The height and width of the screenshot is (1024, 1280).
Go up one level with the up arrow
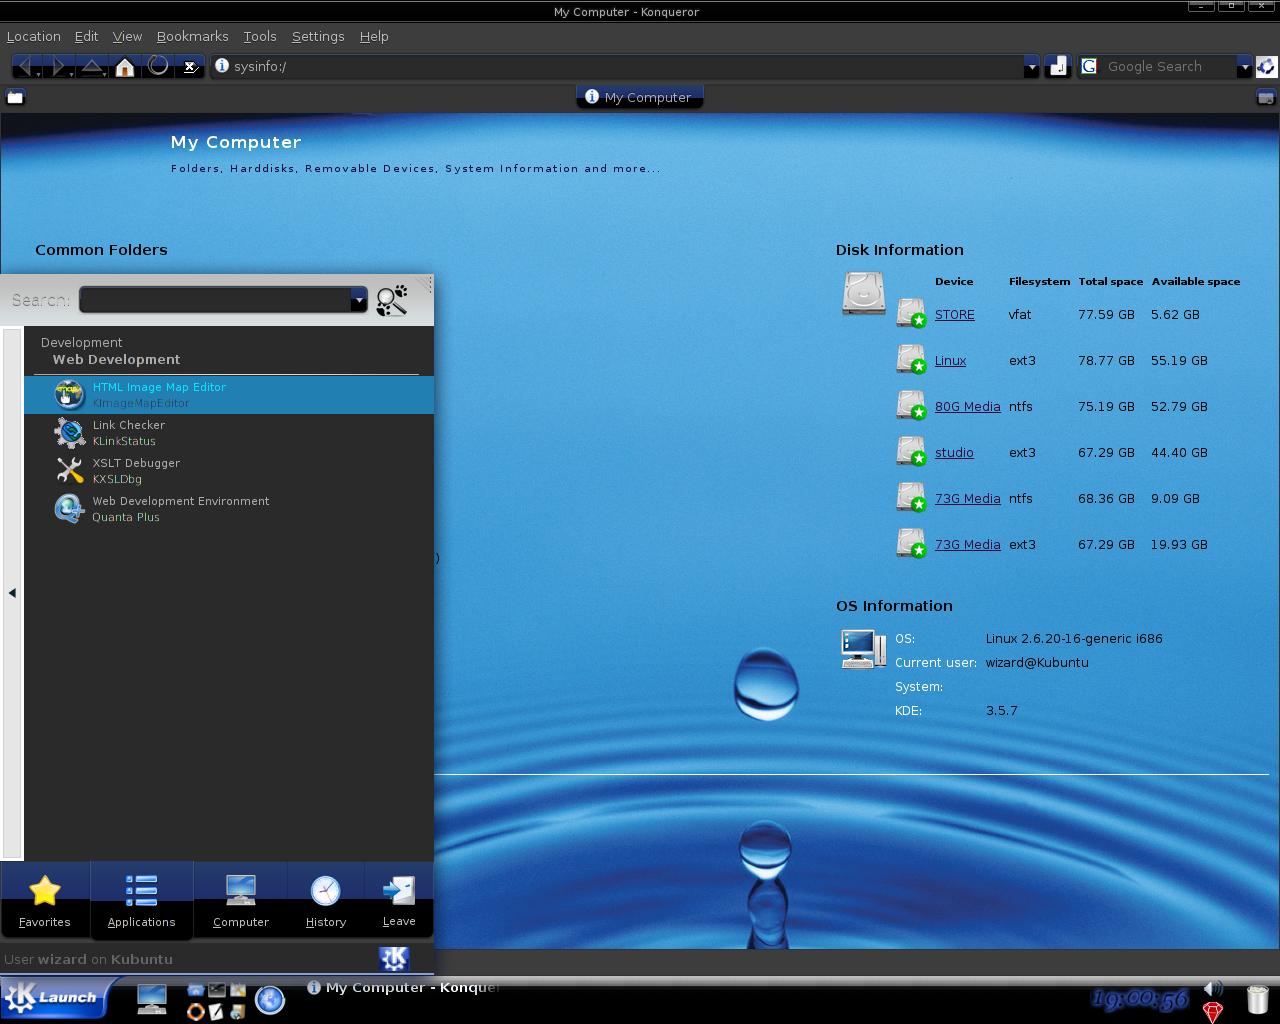tap(91, 66)
